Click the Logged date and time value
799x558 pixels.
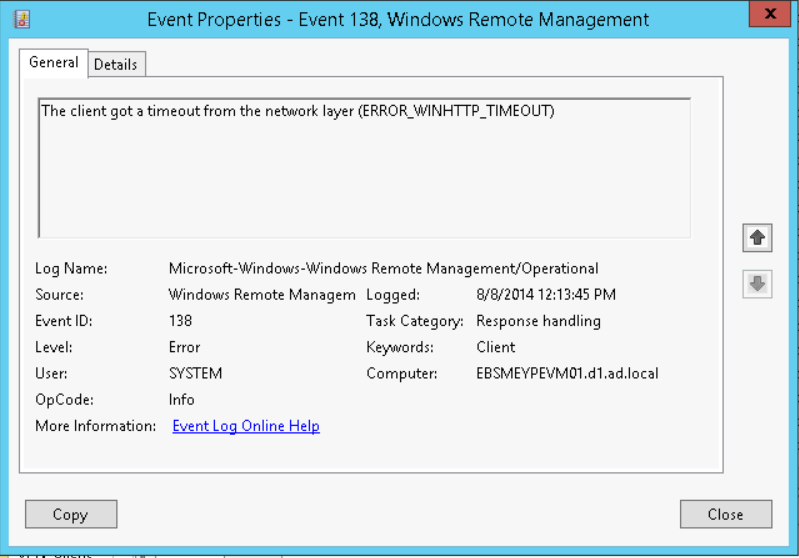(546, 295)
